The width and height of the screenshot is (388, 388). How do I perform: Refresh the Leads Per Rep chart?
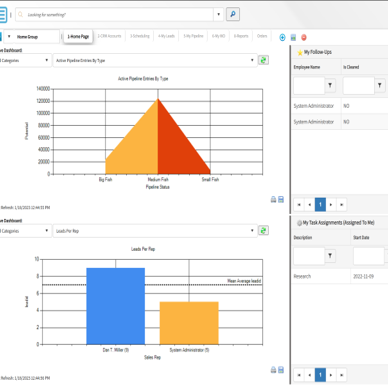263,231
